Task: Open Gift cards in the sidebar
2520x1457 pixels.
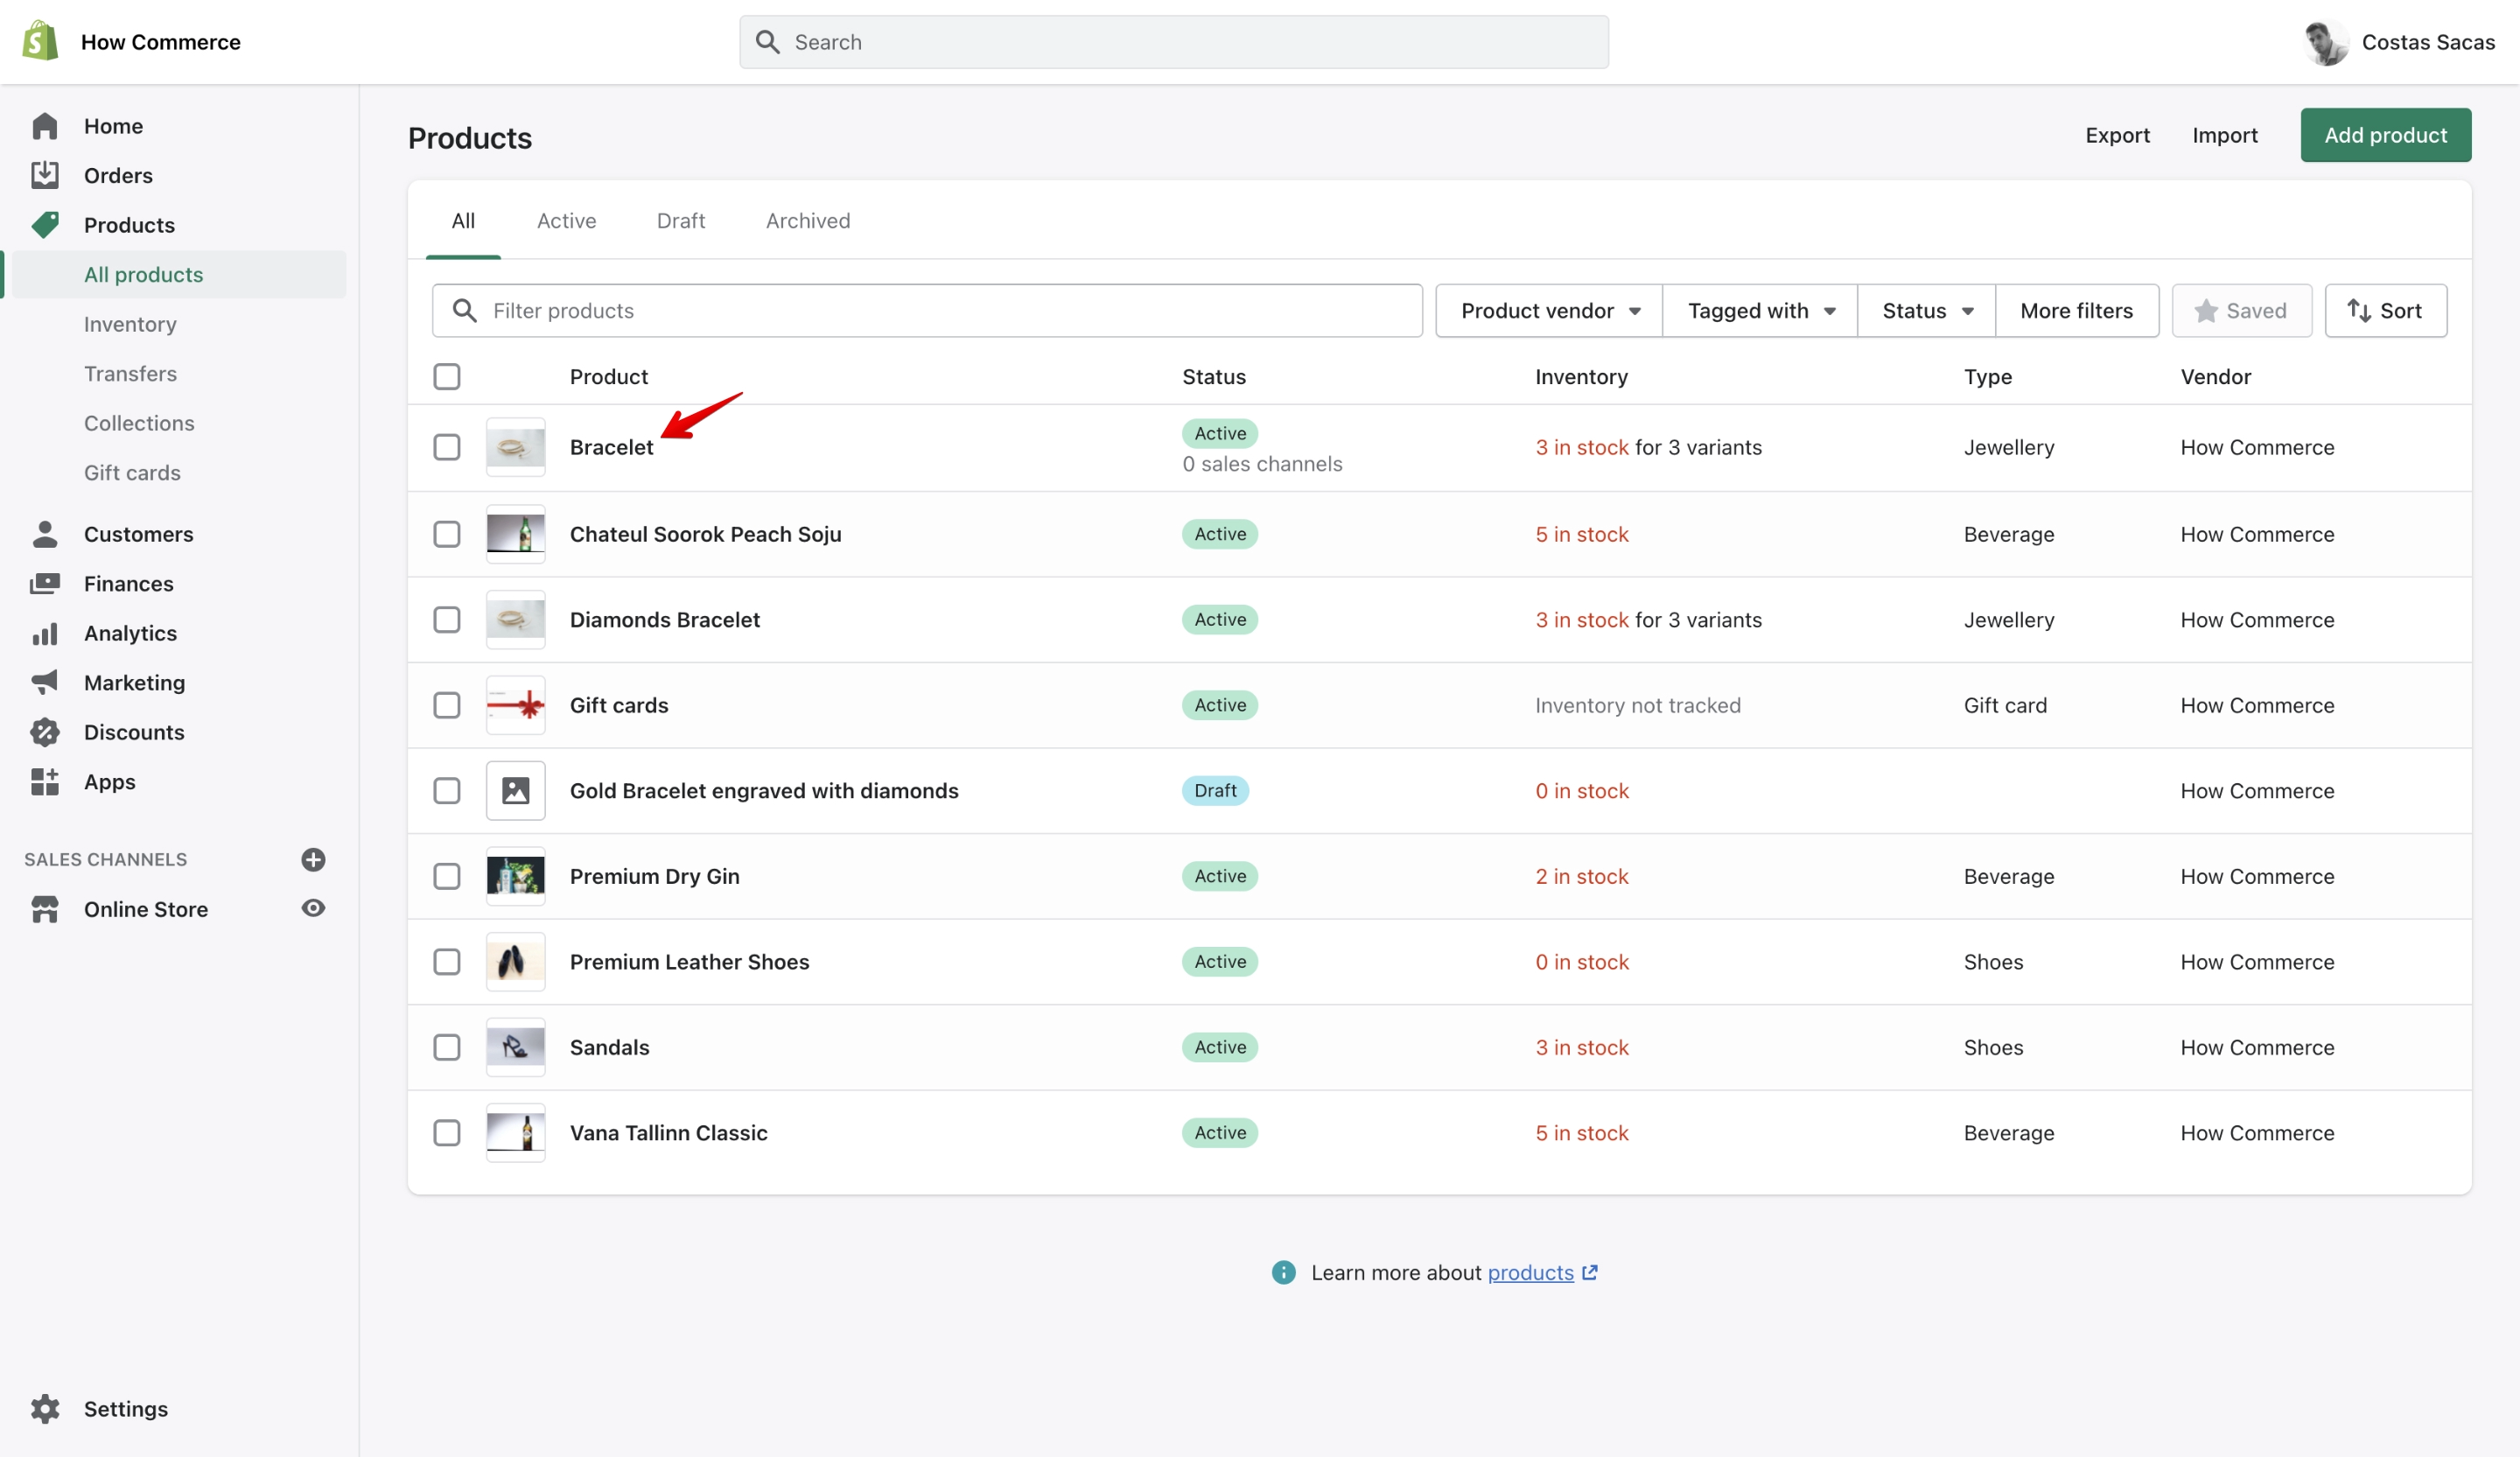Action: [x=132, y=472]
